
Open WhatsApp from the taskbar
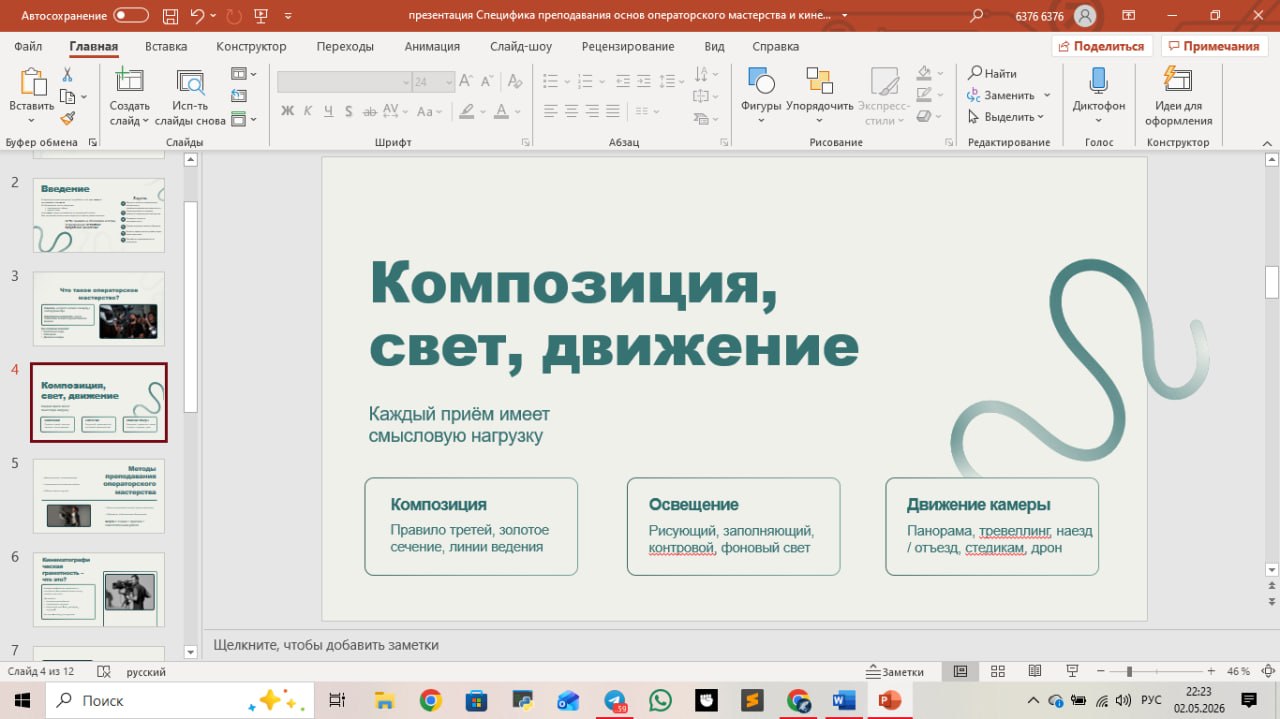660,700
